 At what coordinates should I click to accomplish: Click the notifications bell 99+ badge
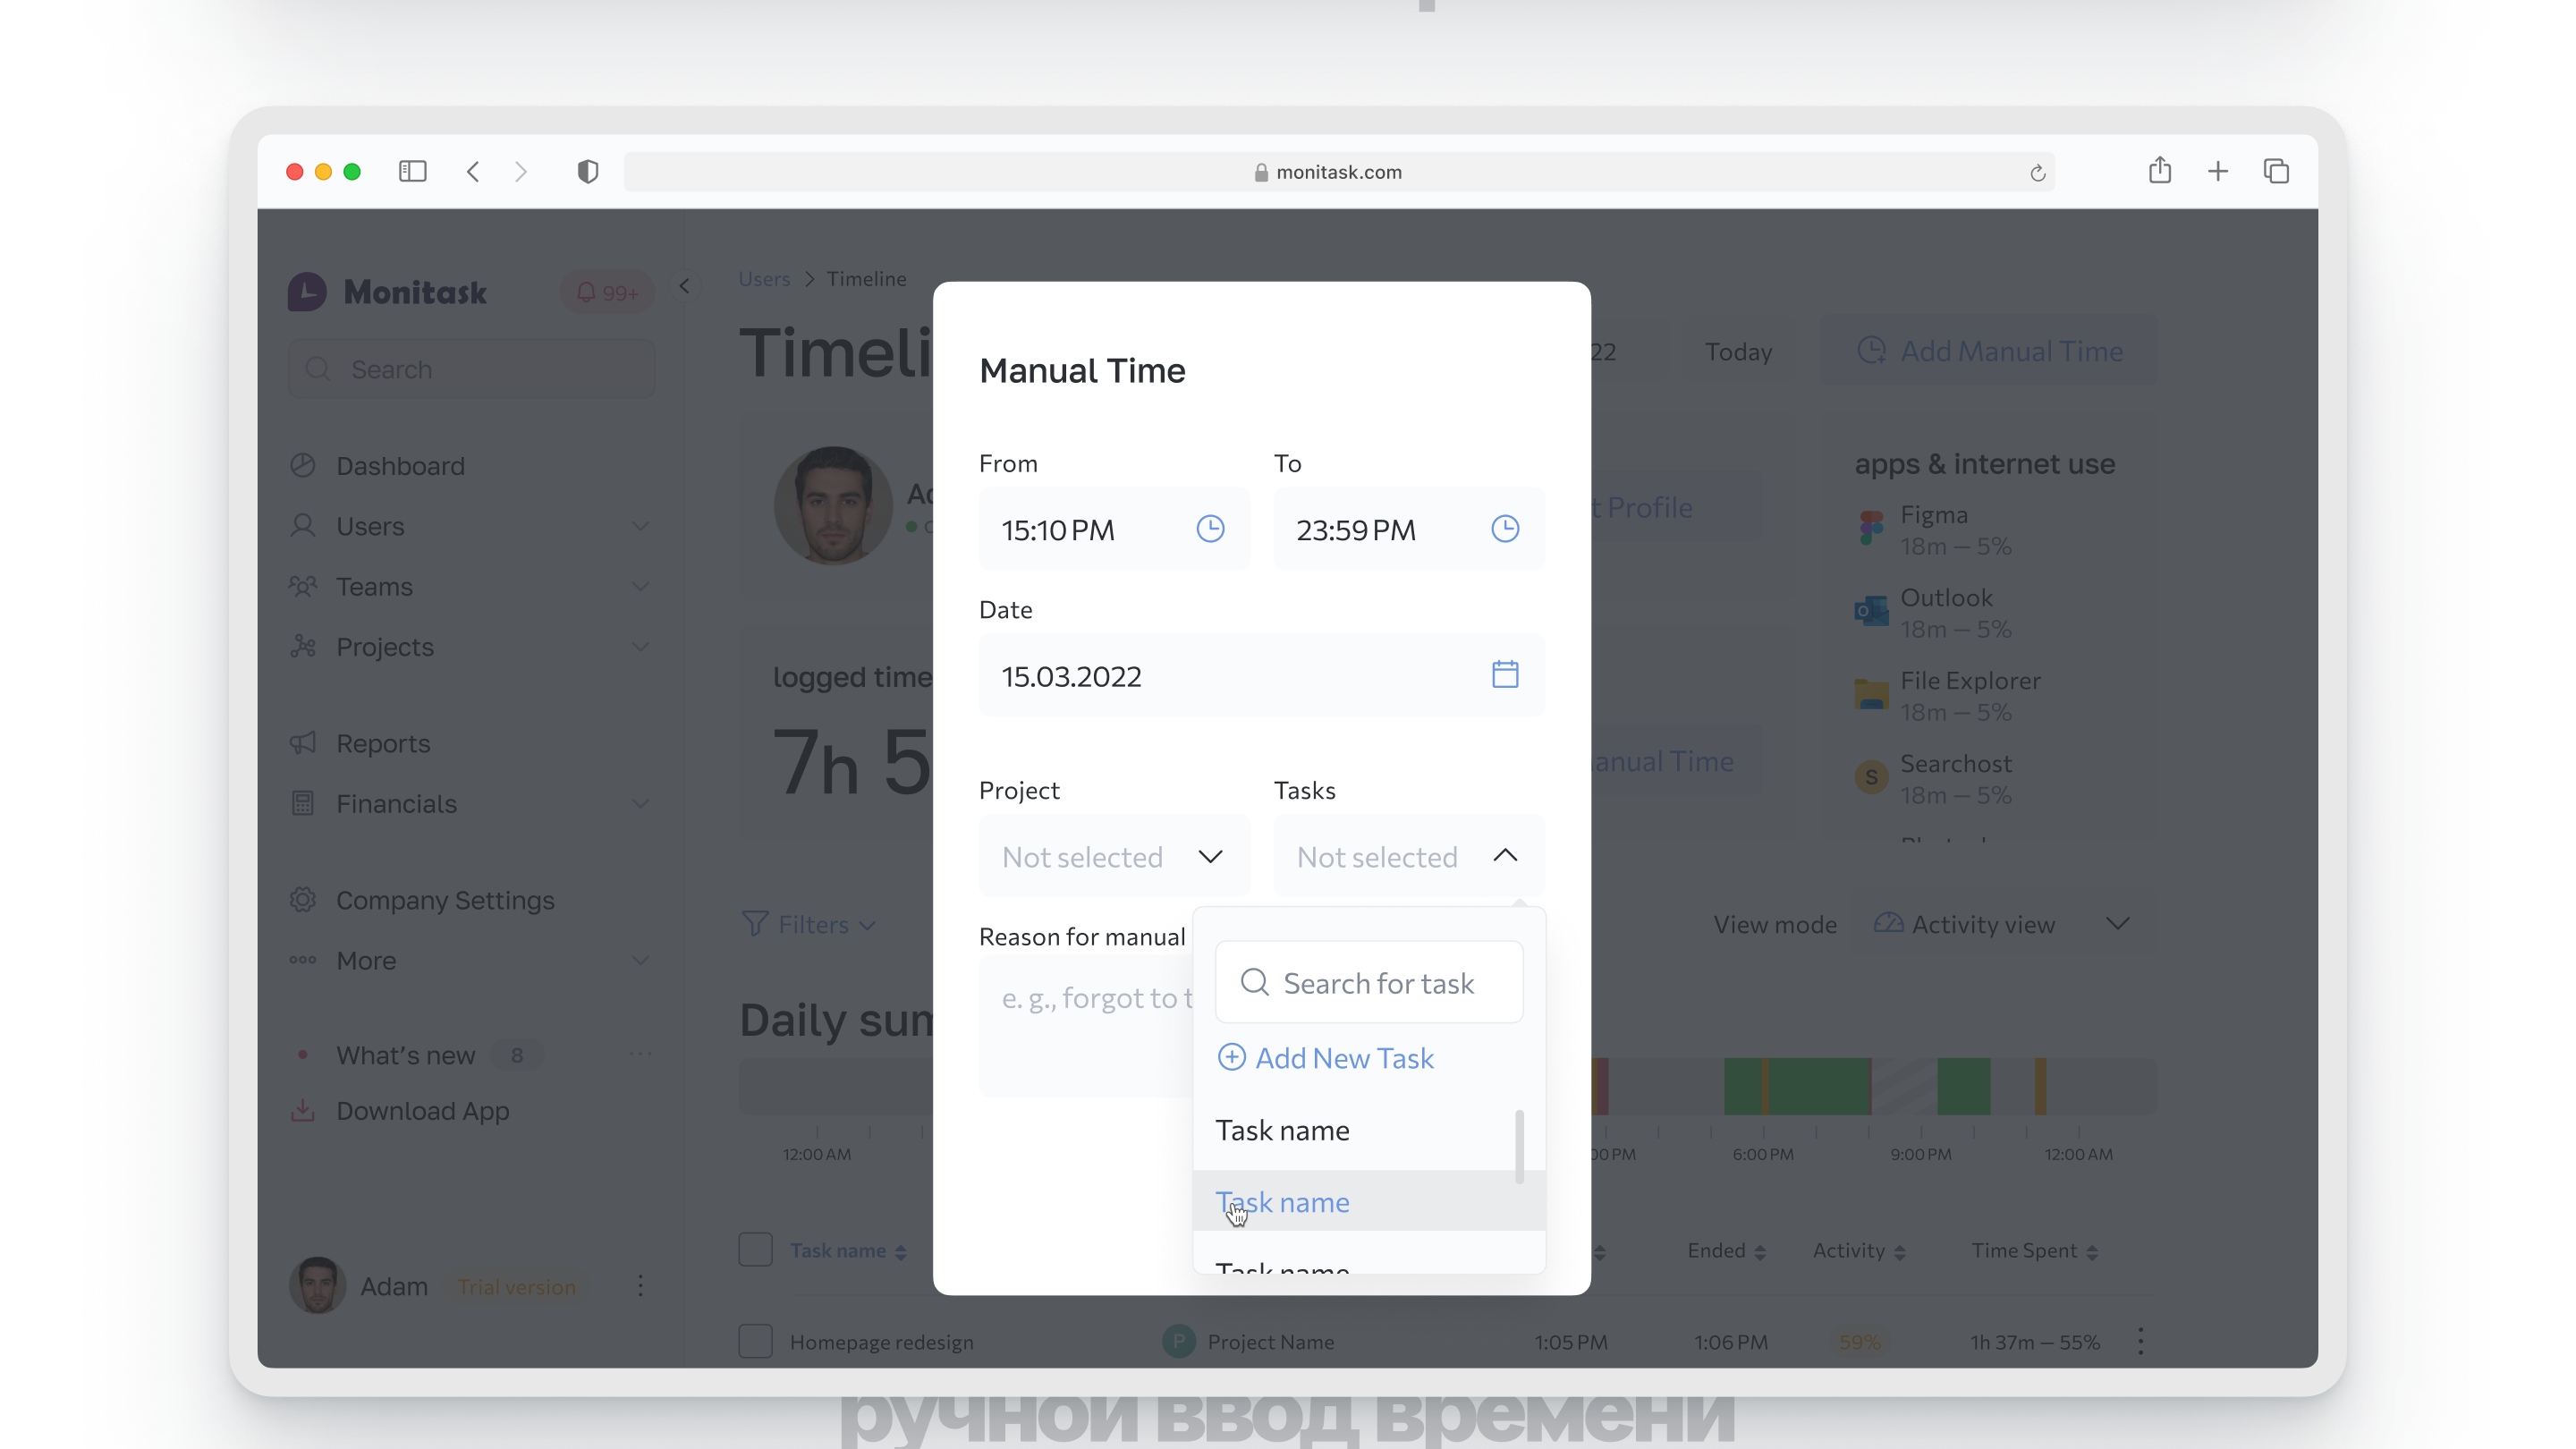(606, 293)
